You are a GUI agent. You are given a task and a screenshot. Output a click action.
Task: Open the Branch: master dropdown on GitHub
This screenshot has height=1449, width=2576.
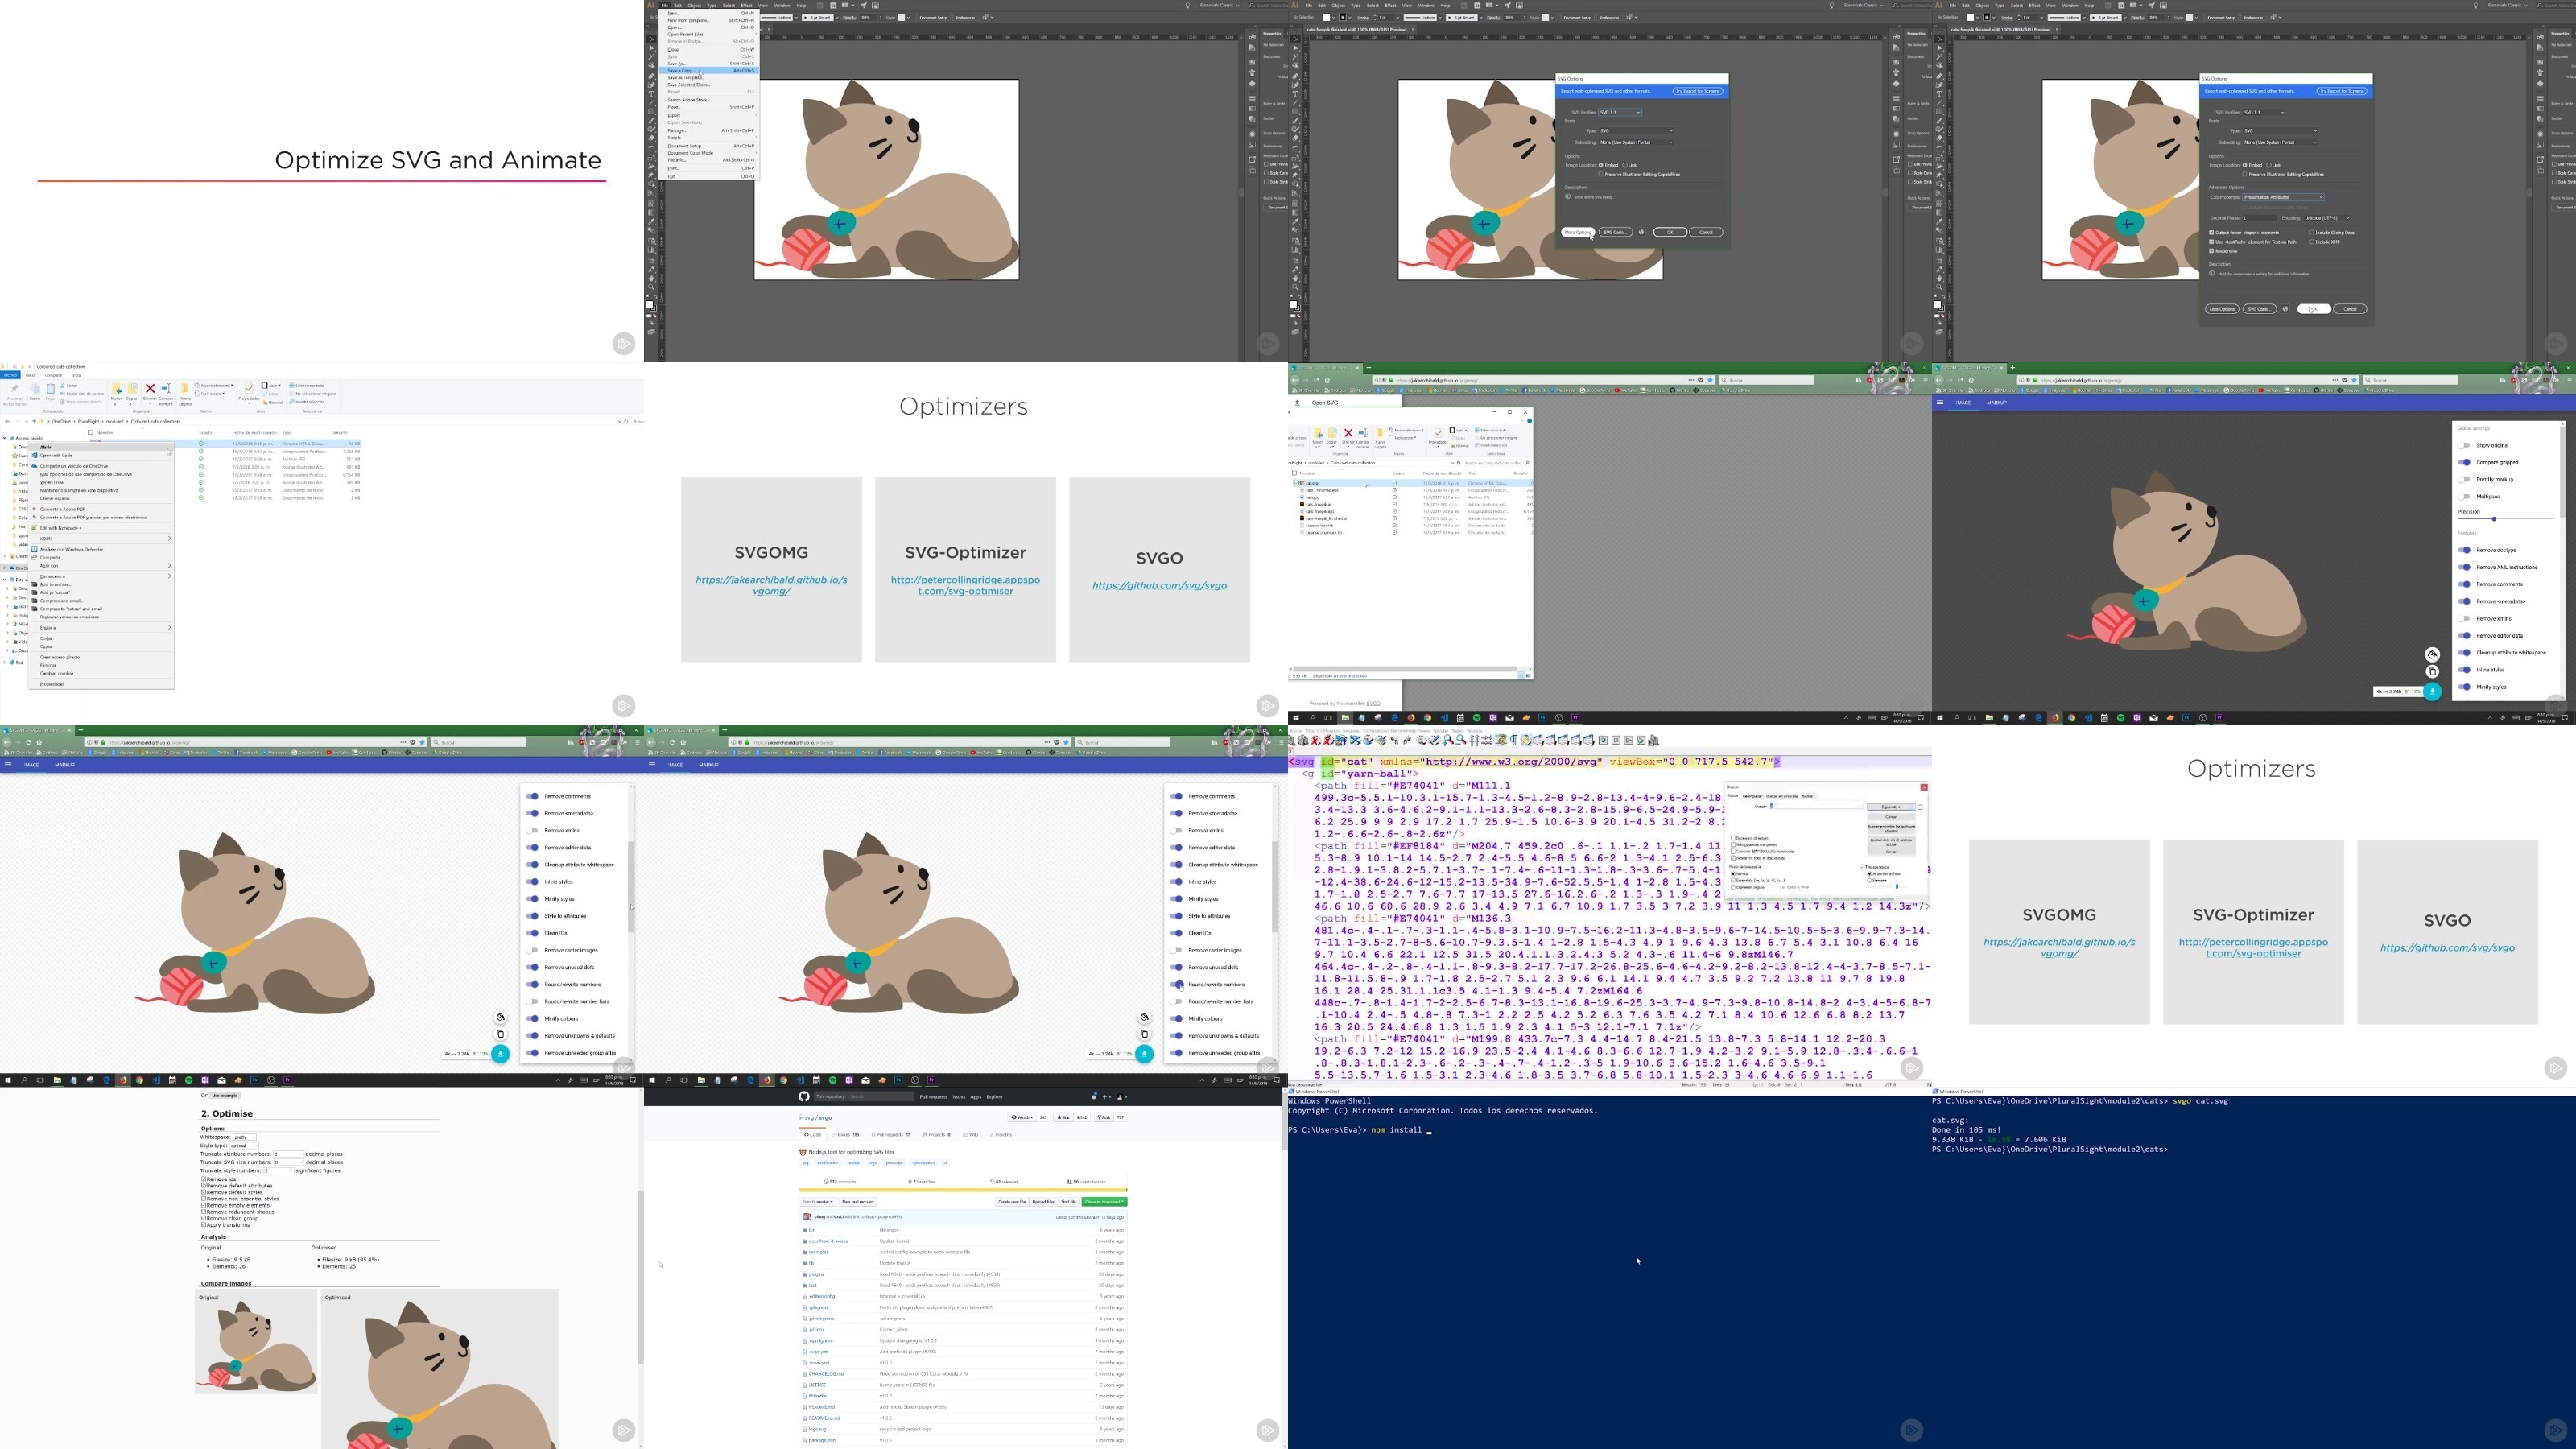click(818, 1202)
